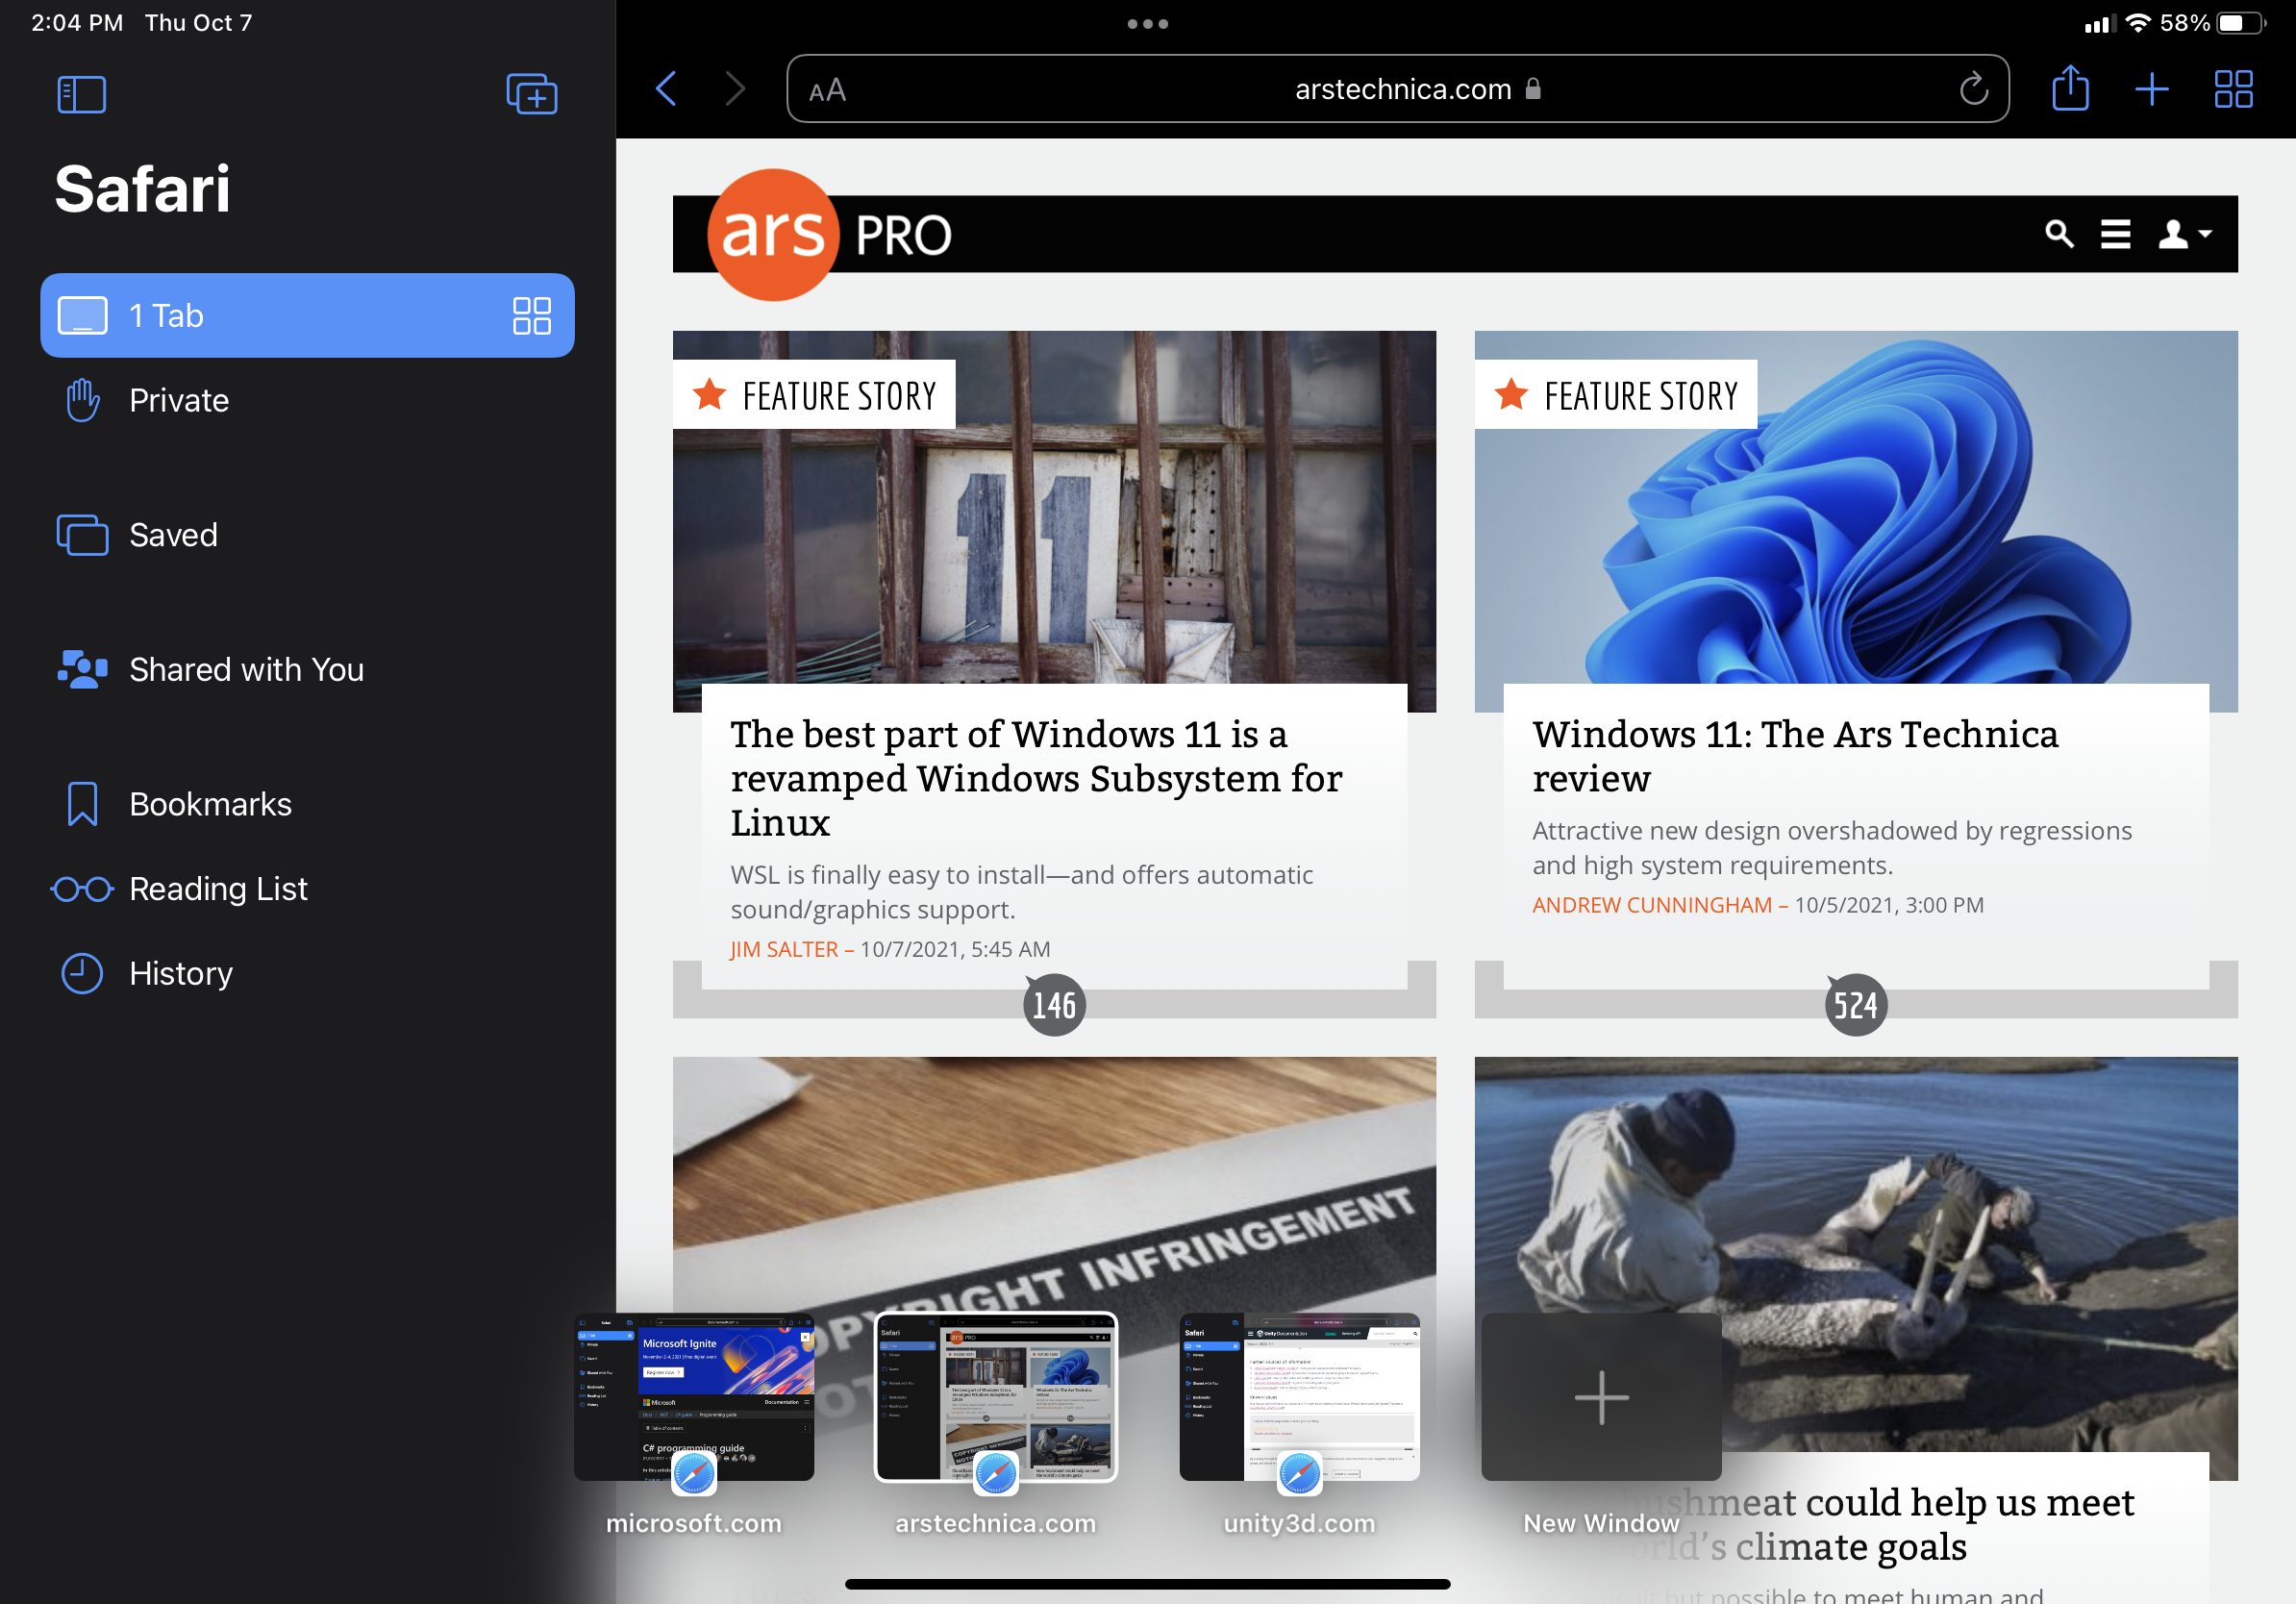Viewport: 2296px width, 1604px height.
Task: Click author link Jim Salter
Action: click(783, 949)
